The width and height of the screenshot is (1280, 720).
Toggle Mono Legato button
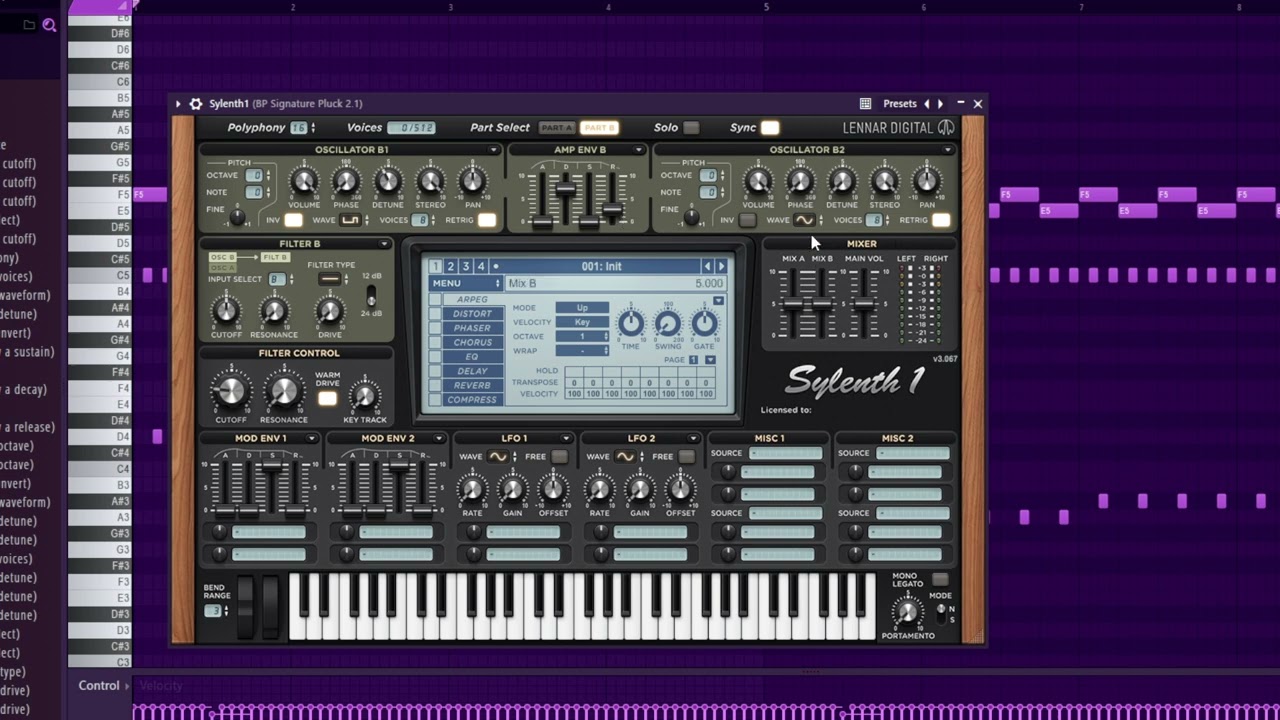click(x=939, y=579)
